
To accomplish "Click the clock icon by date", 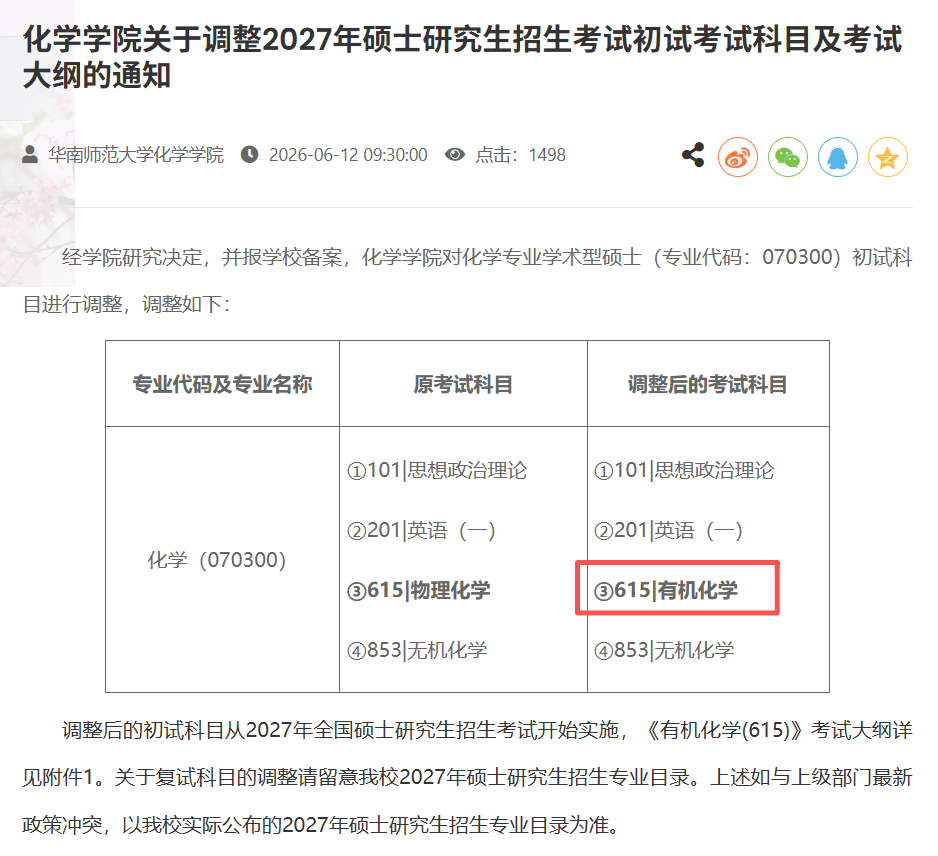I will [x=249, y=154].
